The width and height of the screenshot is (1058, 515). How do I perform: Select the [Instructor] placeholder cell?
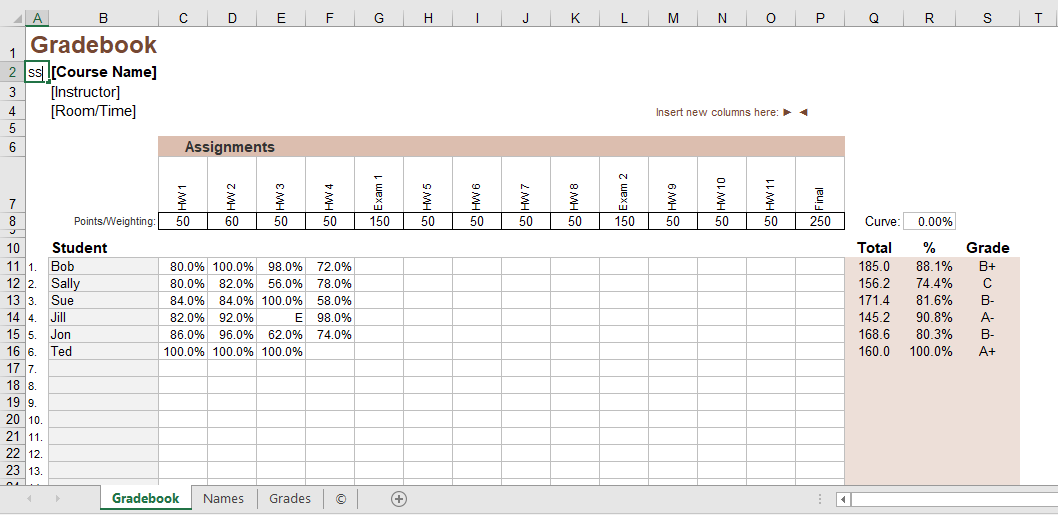tap(86, 92)
